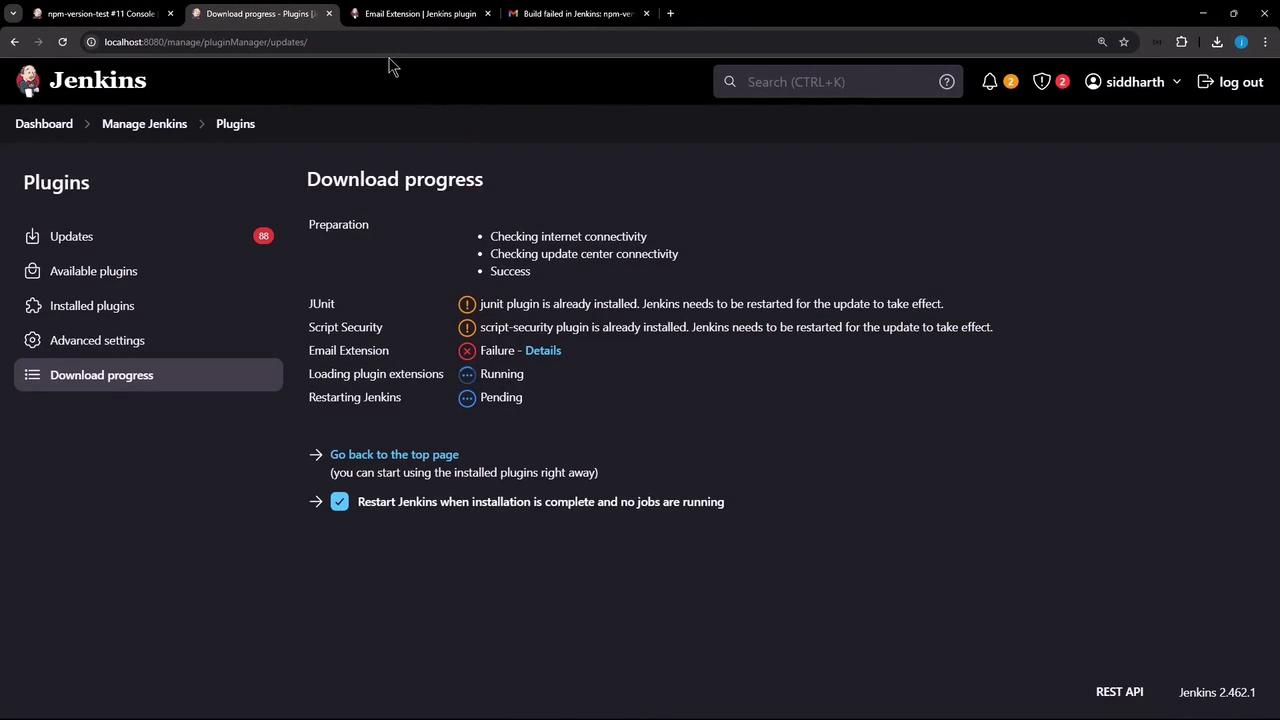Click the Download progress list icon
Screen dimensions: 1280x720
[x=32, y=375]
